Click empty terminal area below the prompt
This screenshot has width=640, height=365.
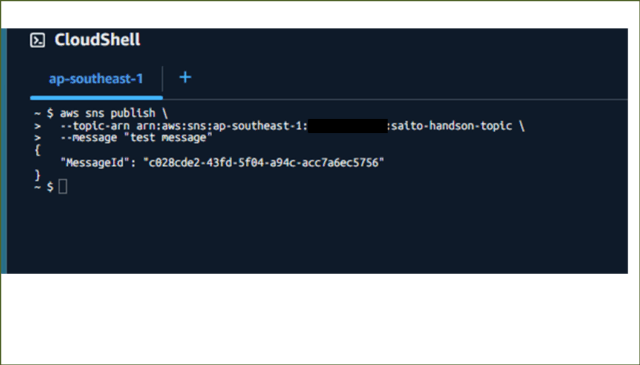pos(317,233)
